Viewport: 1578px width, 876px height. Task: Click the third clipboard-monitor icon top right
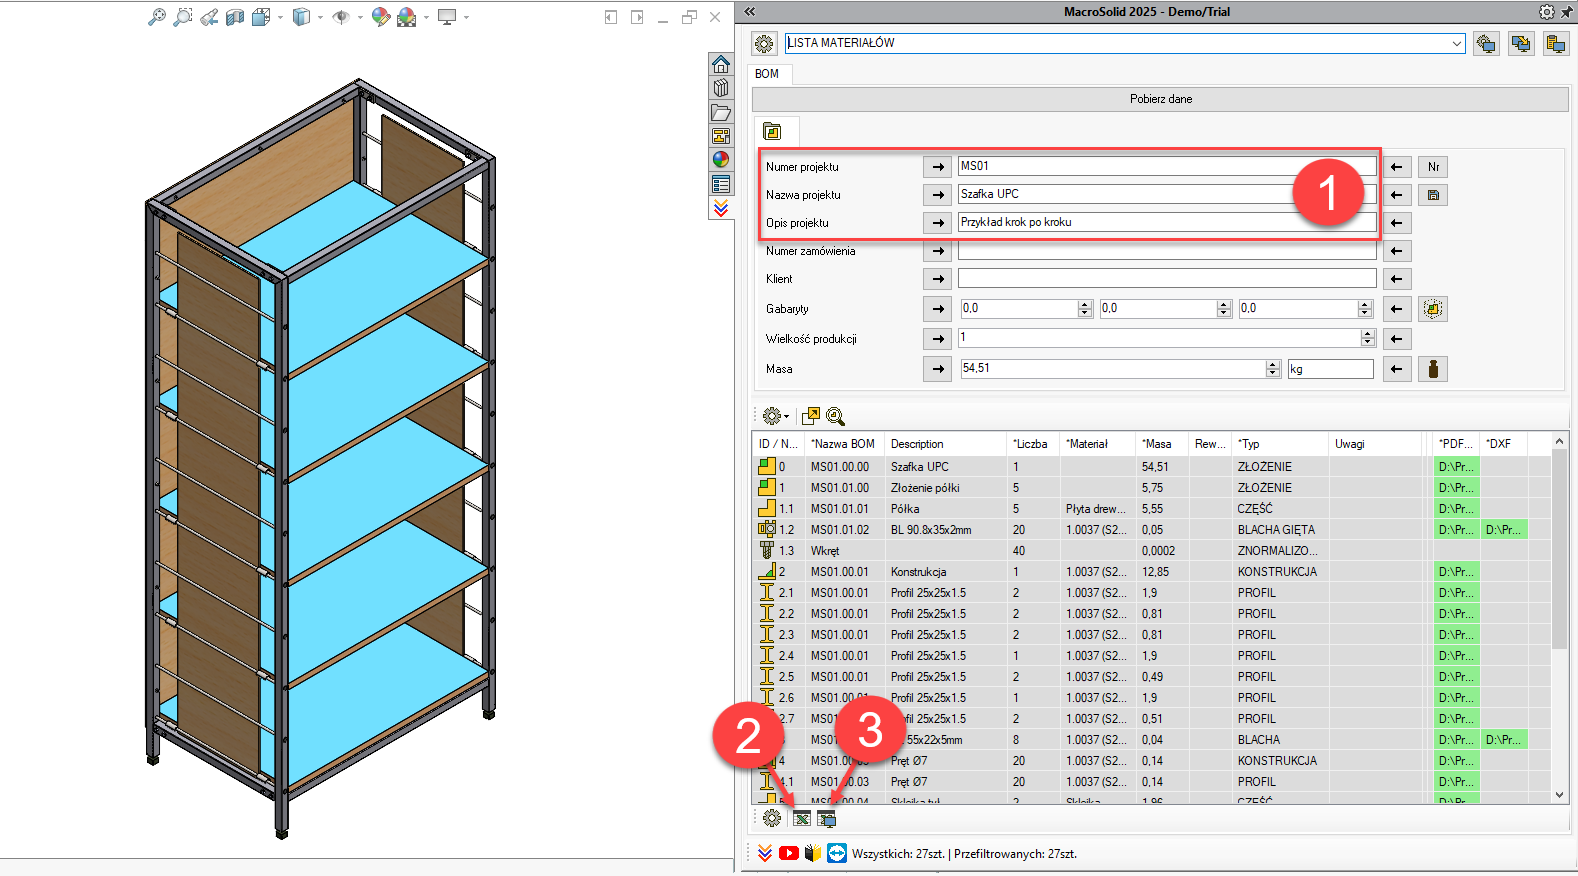pyautogui.click(x=1556, y=44)
